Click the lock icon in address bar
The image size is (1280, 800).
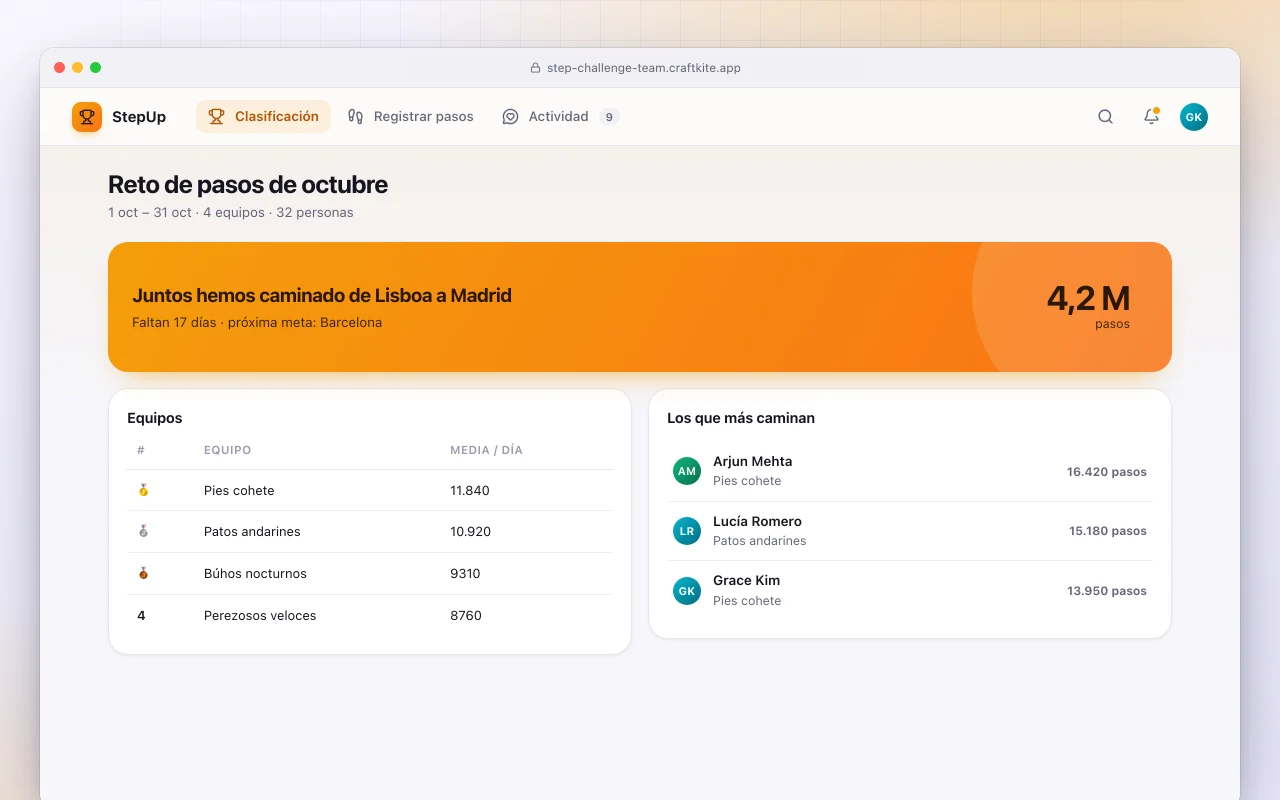535,68
